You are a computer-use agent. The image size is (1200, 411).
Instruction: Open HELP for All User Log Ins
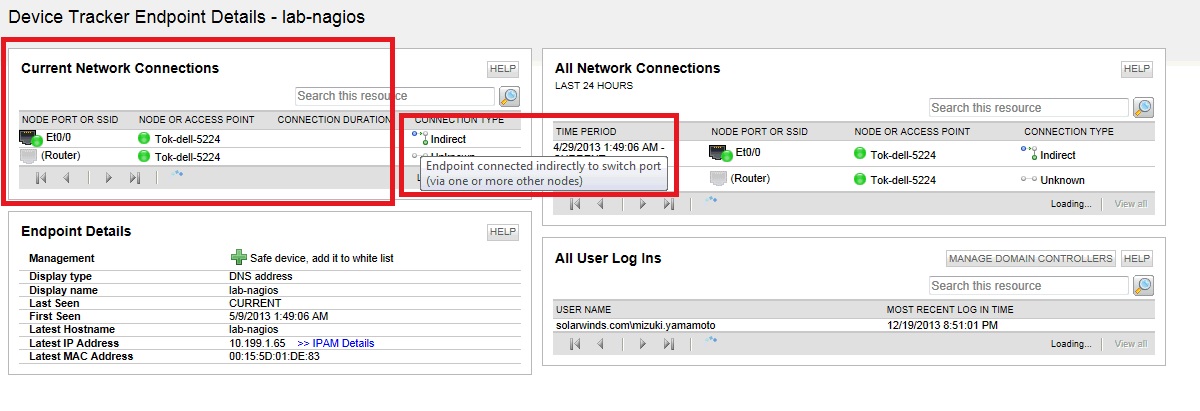[x=1137, y=258]
